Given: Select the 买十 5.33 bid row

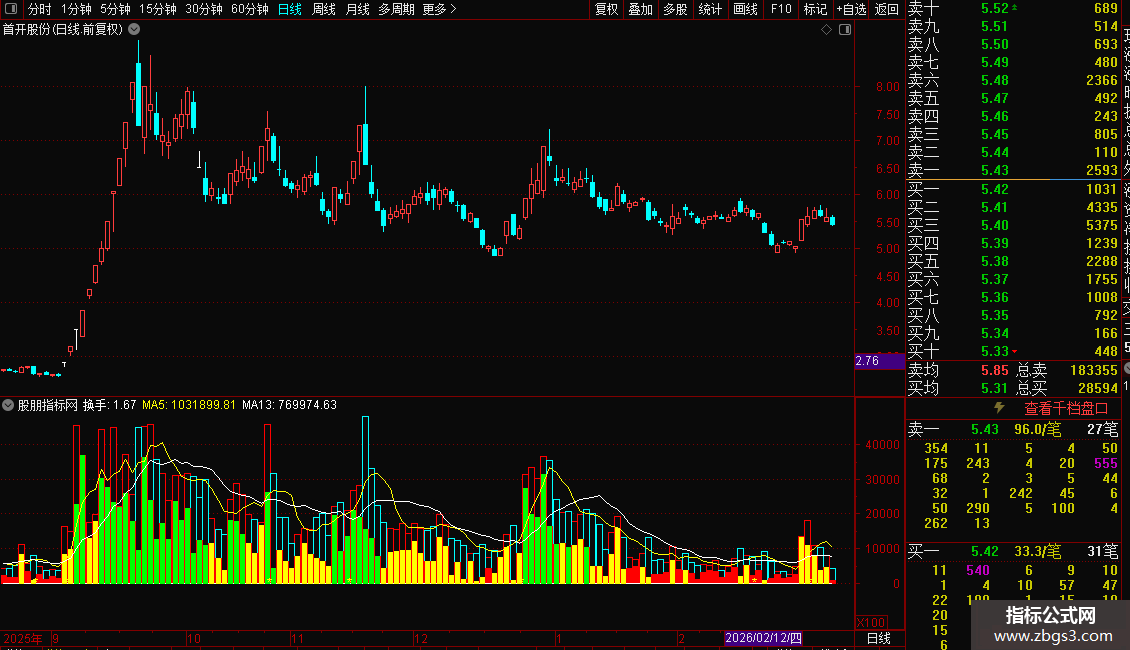Looking at the screenshot, I should (1013, 352).
